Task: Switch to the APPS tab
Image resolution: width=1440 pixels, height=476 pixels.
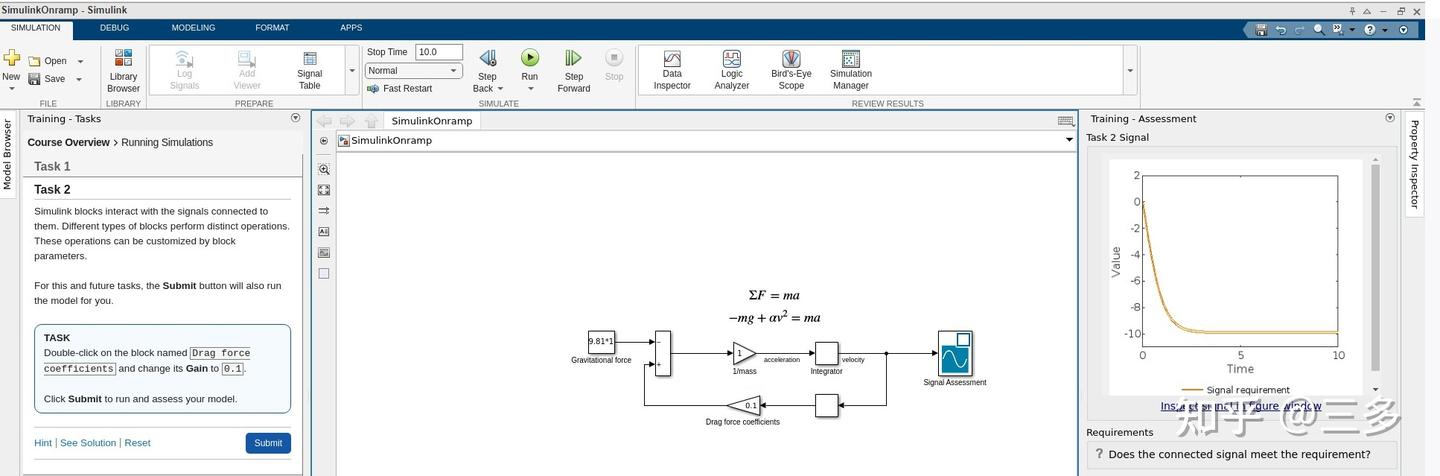Action: pyautogui.click(x=351, y=28)
